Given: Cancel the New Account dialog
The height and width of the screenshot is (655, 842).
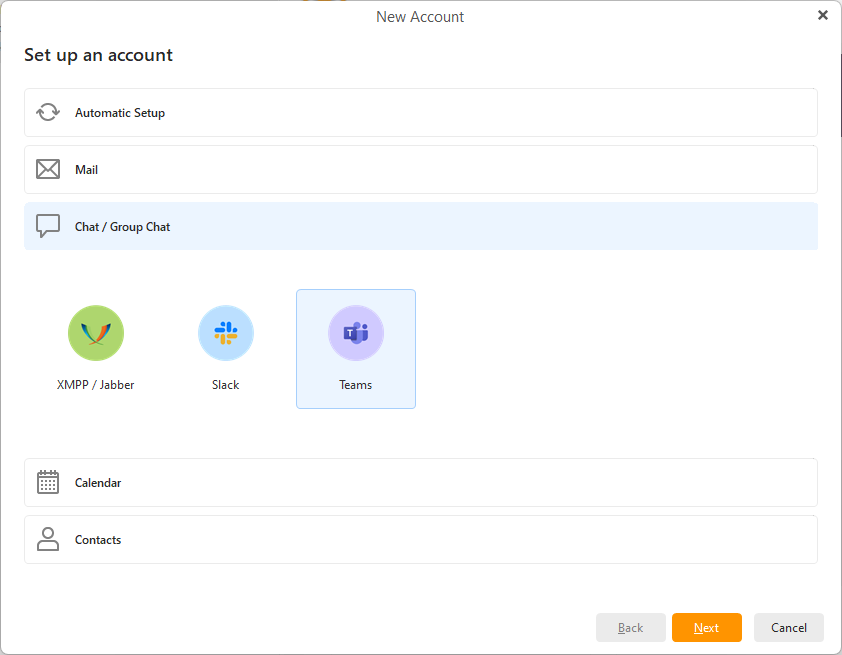Looking at the screenshot, I should (x=789, y=628).
